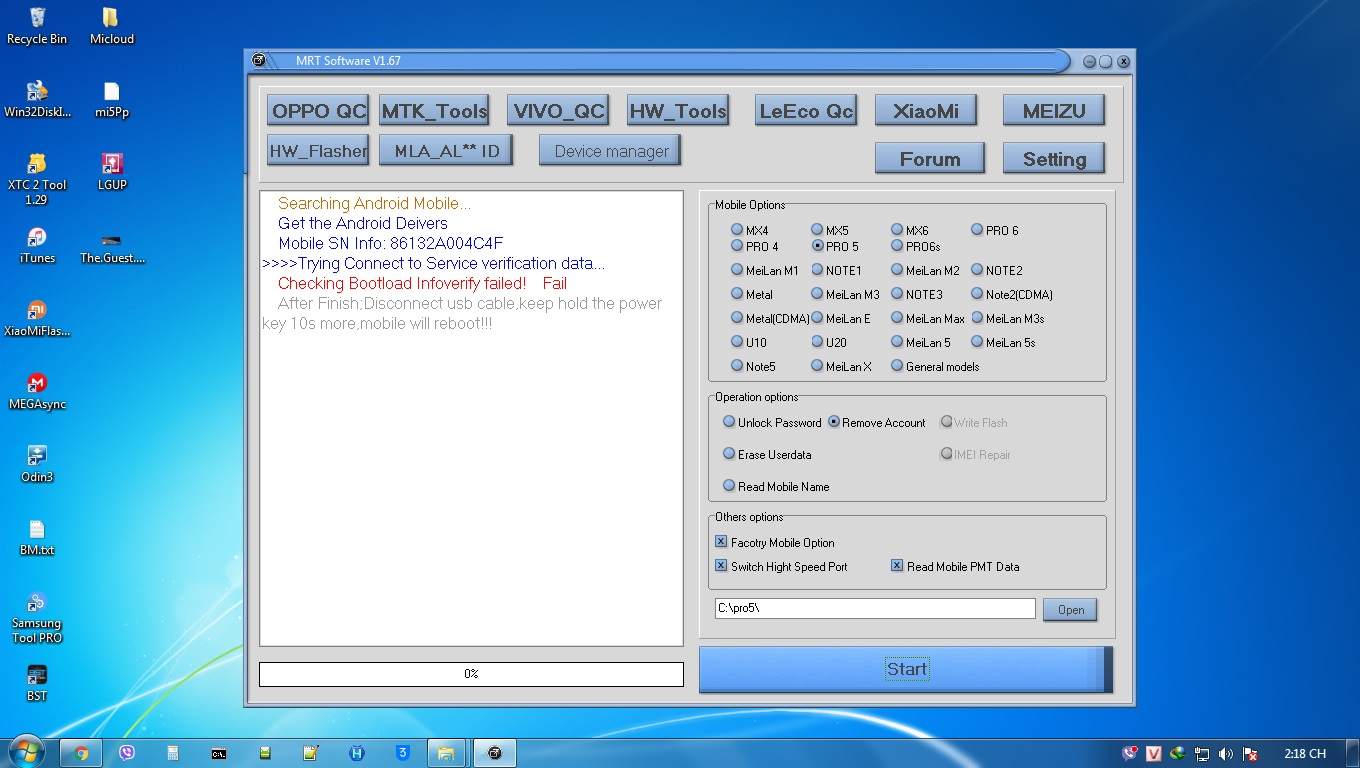
Task: Switch to the XiaoMi tab
Action: (x=926, y=110)
